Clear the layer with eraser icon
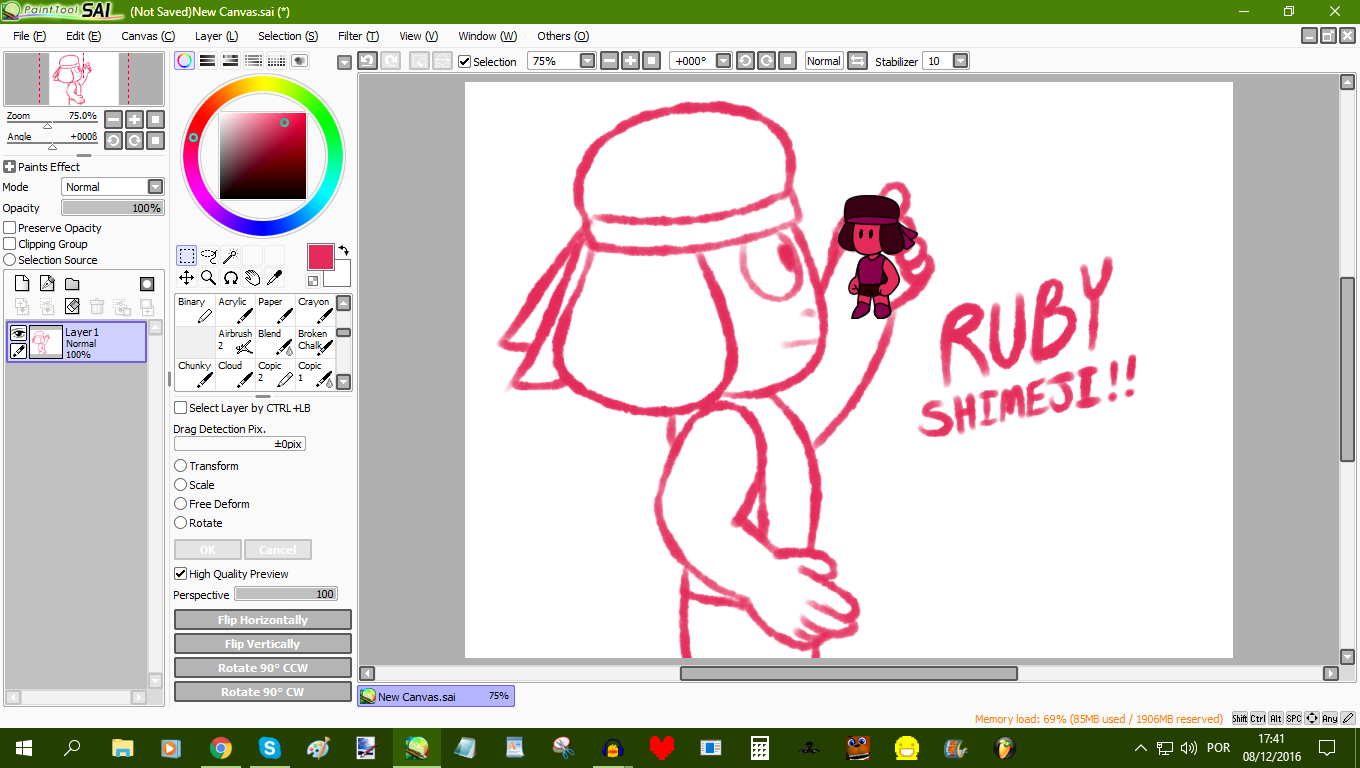1360x768 pixels. click(x=72, y=306)
